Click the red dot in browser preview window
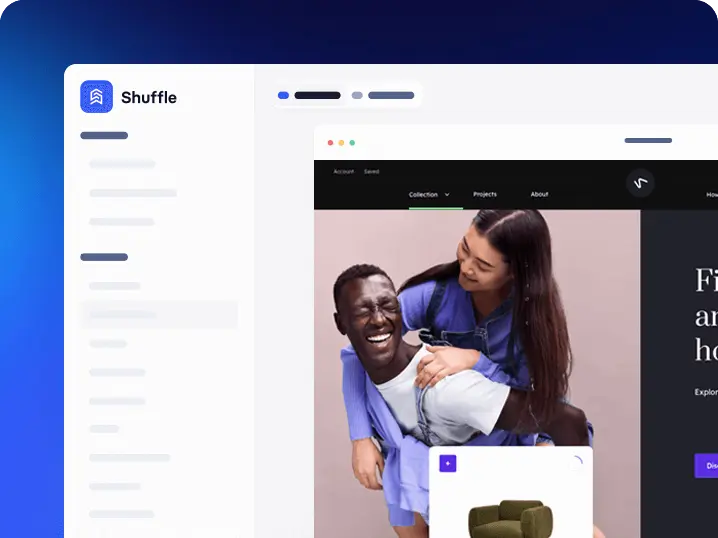This screenshot has height=538, width=718. pos(330,142)
